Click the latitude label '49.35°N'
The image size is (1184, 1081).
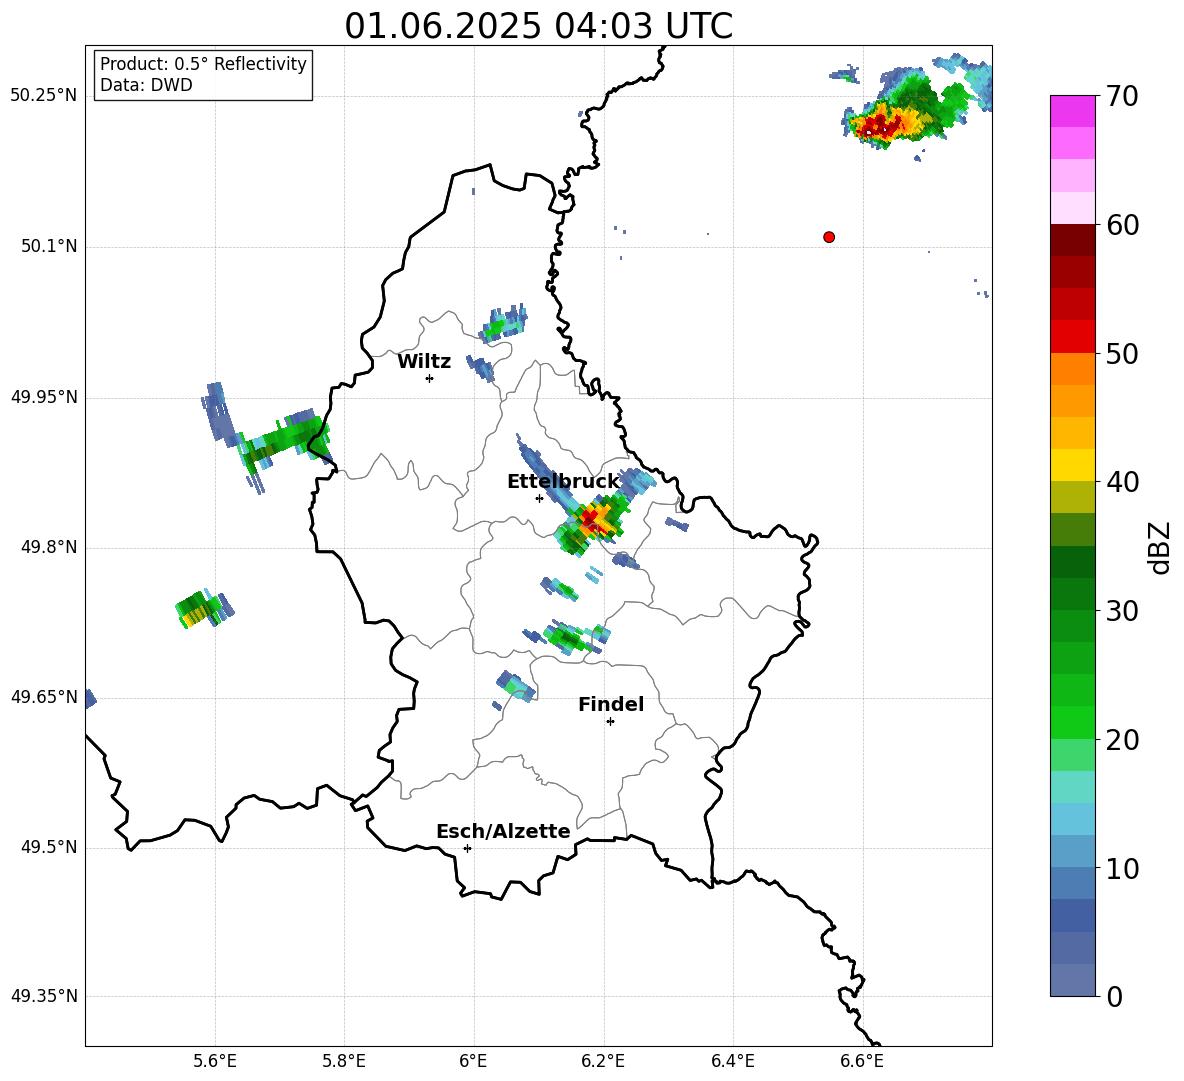coord(44,996)
